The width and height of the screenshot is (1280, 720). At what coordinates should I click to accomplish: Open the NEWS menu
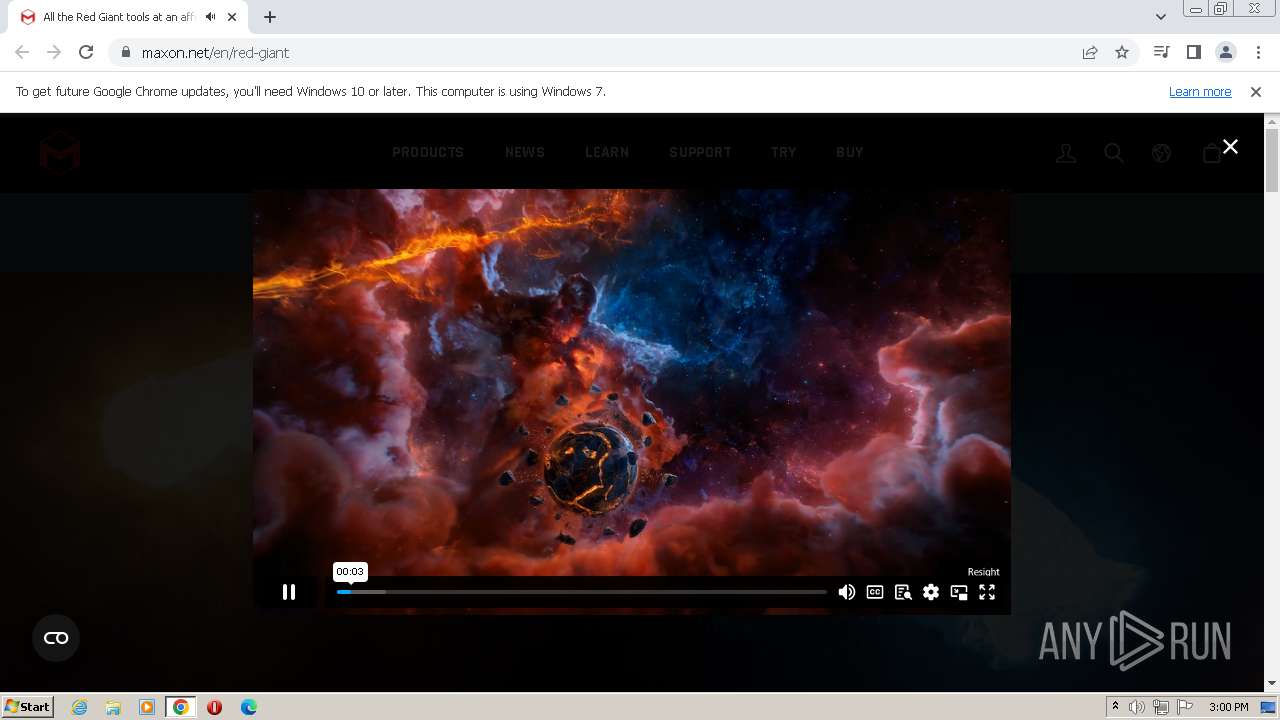coord(525,152)
